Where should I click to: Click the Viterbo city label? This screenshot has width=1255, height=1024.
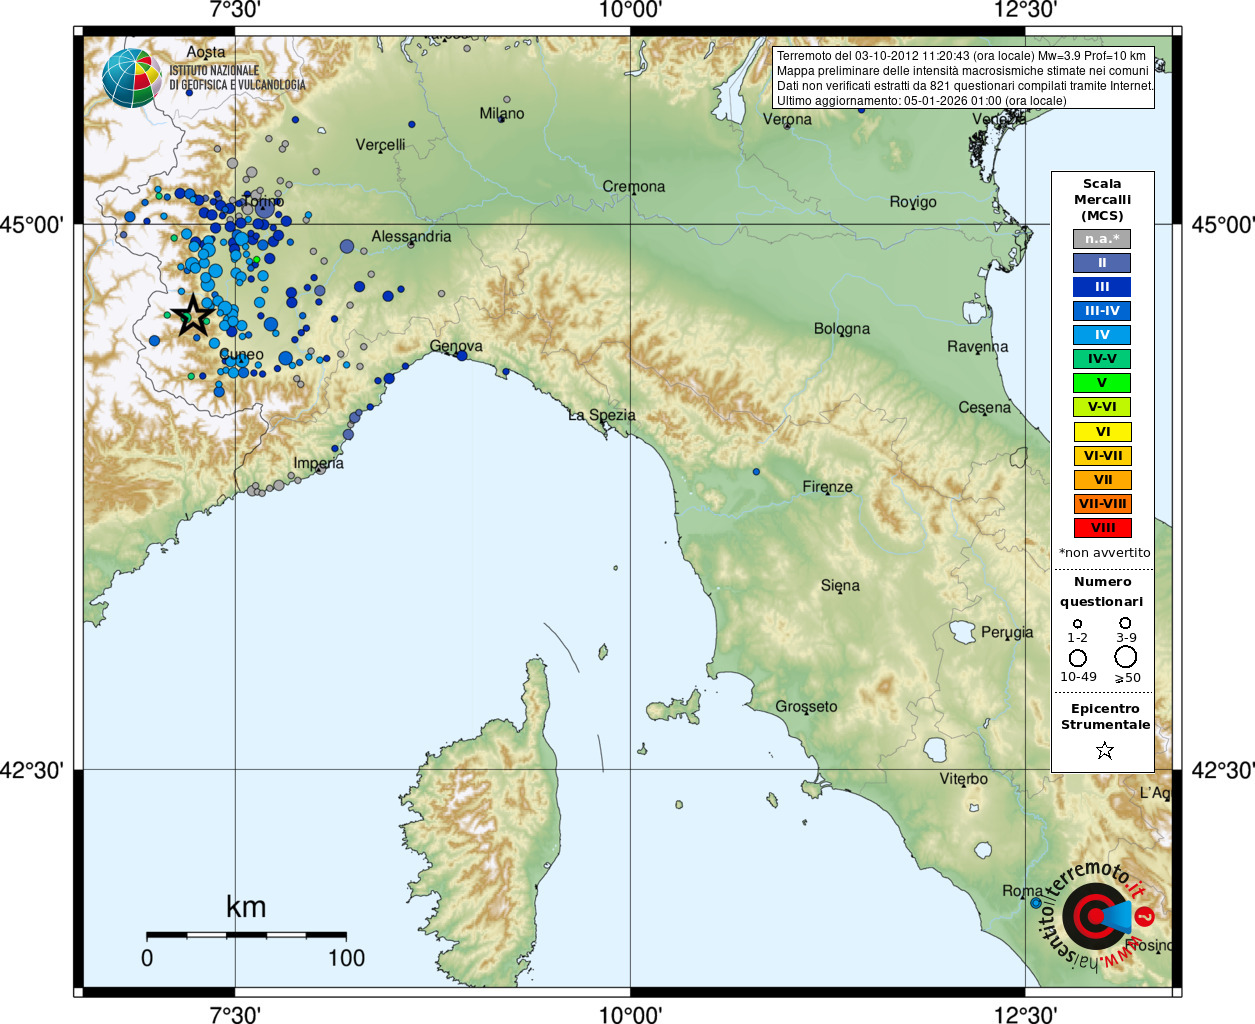point(964,779)
